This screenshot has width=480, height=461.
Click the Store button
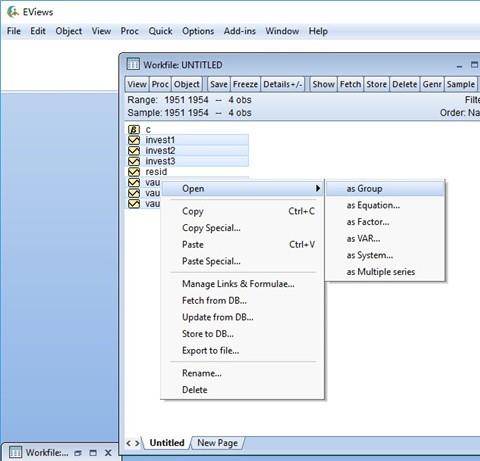(x=377, y=84)
